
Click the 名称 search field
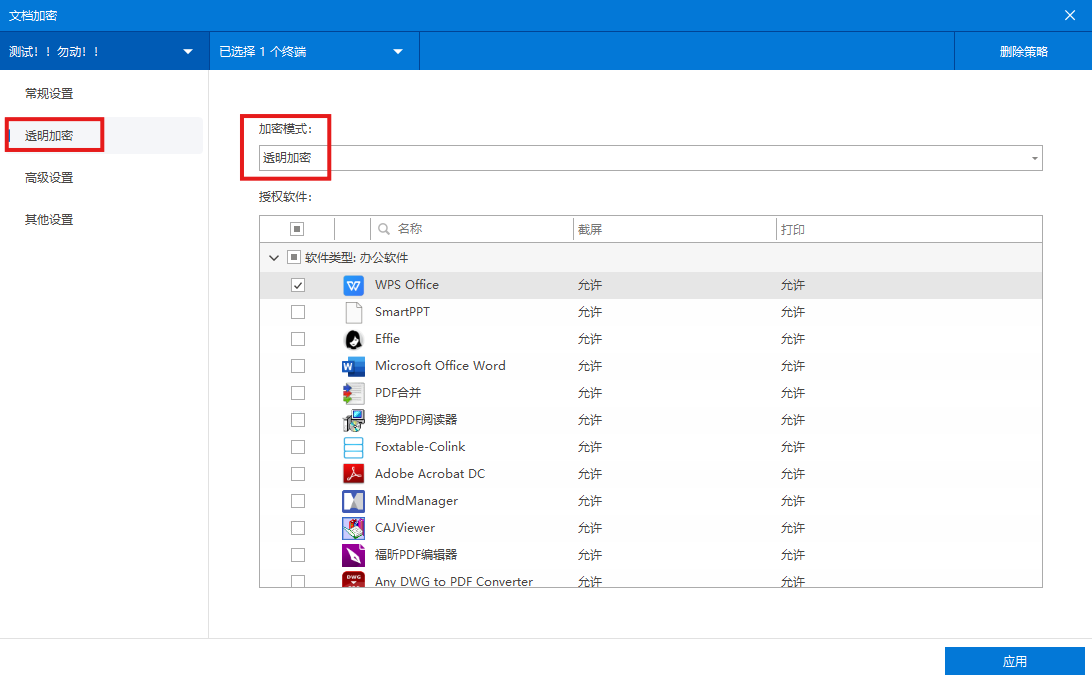pyautogui.click(x=470, y=229)
